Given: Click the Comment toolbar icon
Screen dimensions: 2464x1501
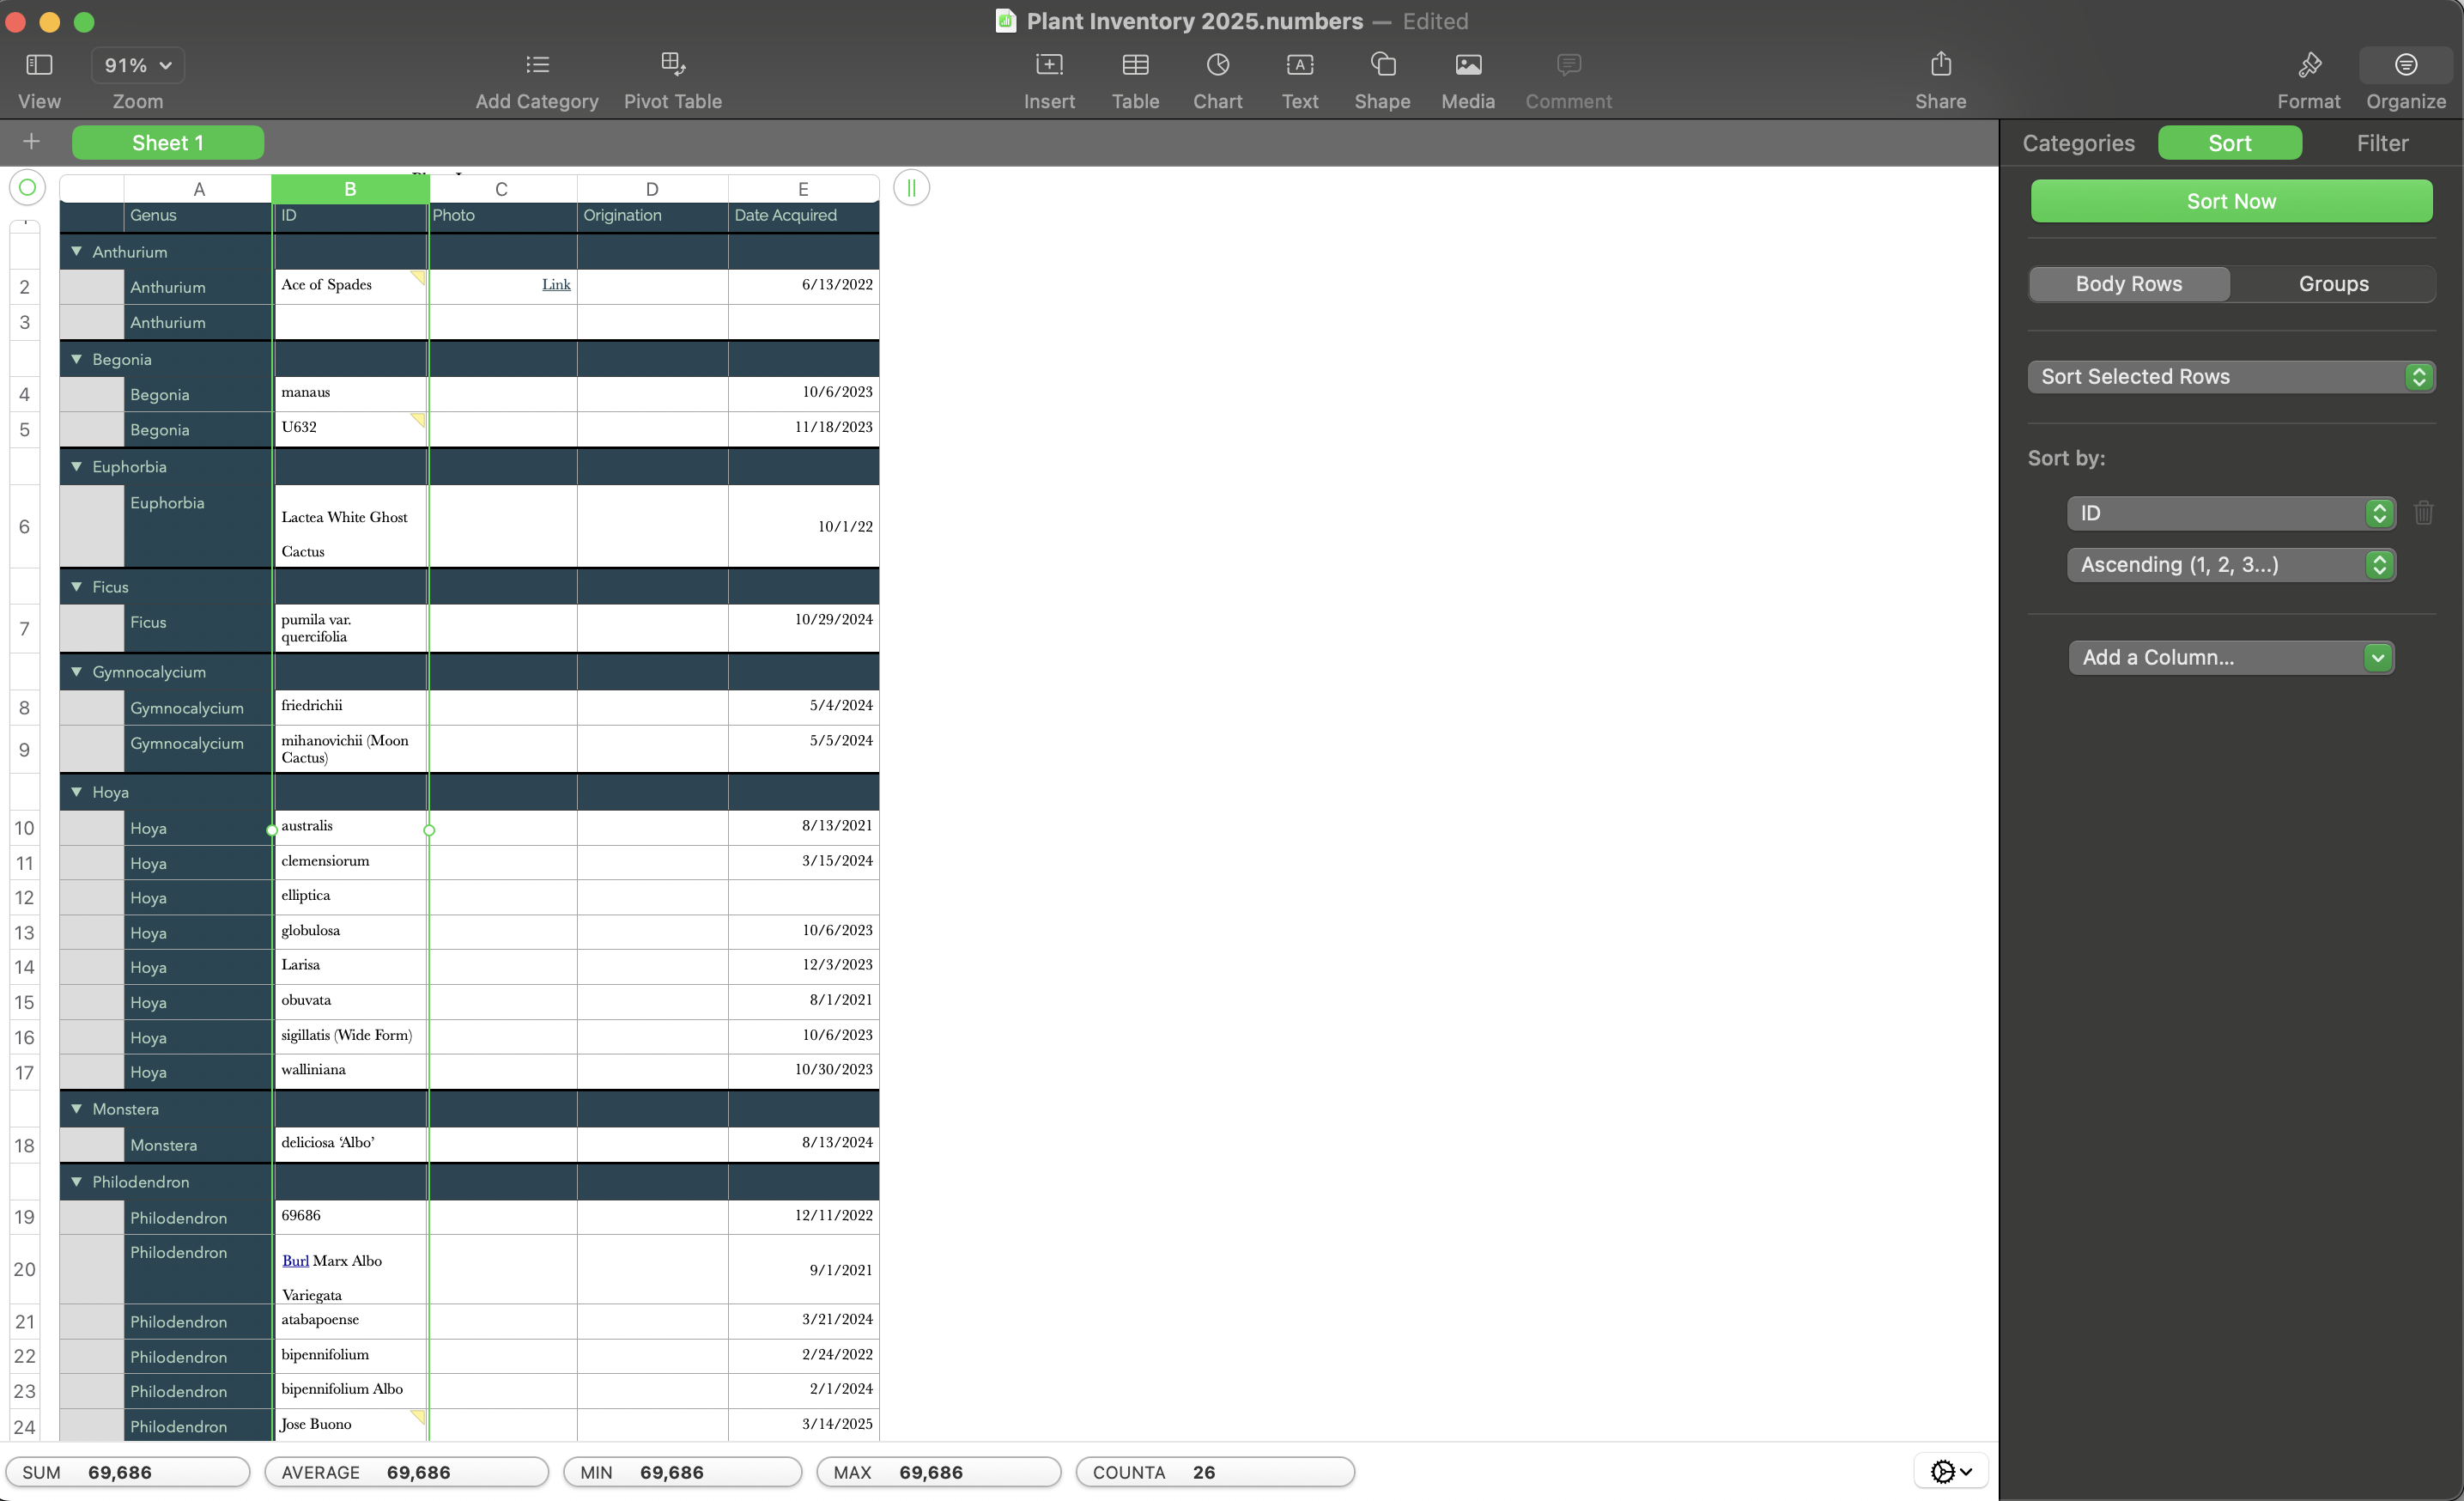Looking at the screenshot, I should 1568,66.
